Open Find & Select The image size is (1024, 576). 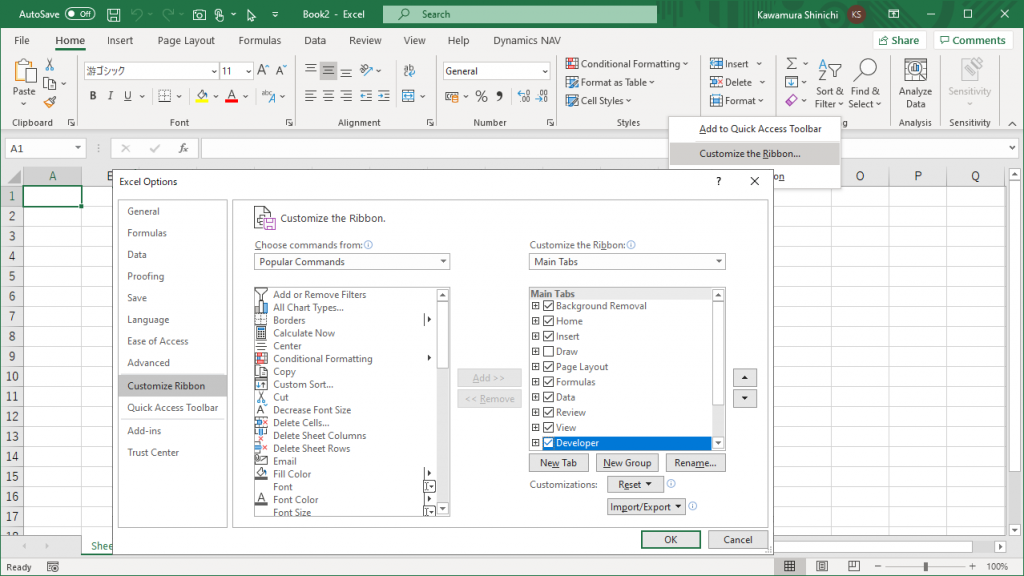pyautogui.click(x=865, y=84)
